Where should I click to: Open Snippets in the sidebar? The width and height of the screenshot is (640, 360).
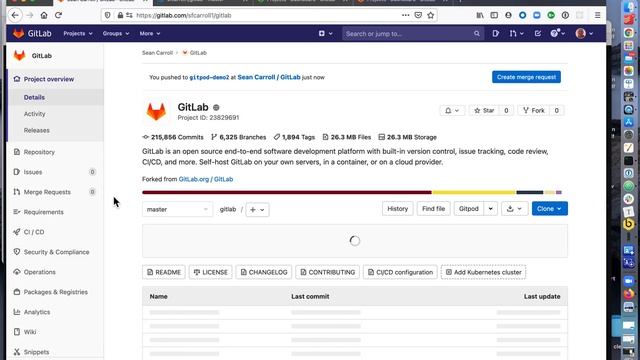pos(36,352)
